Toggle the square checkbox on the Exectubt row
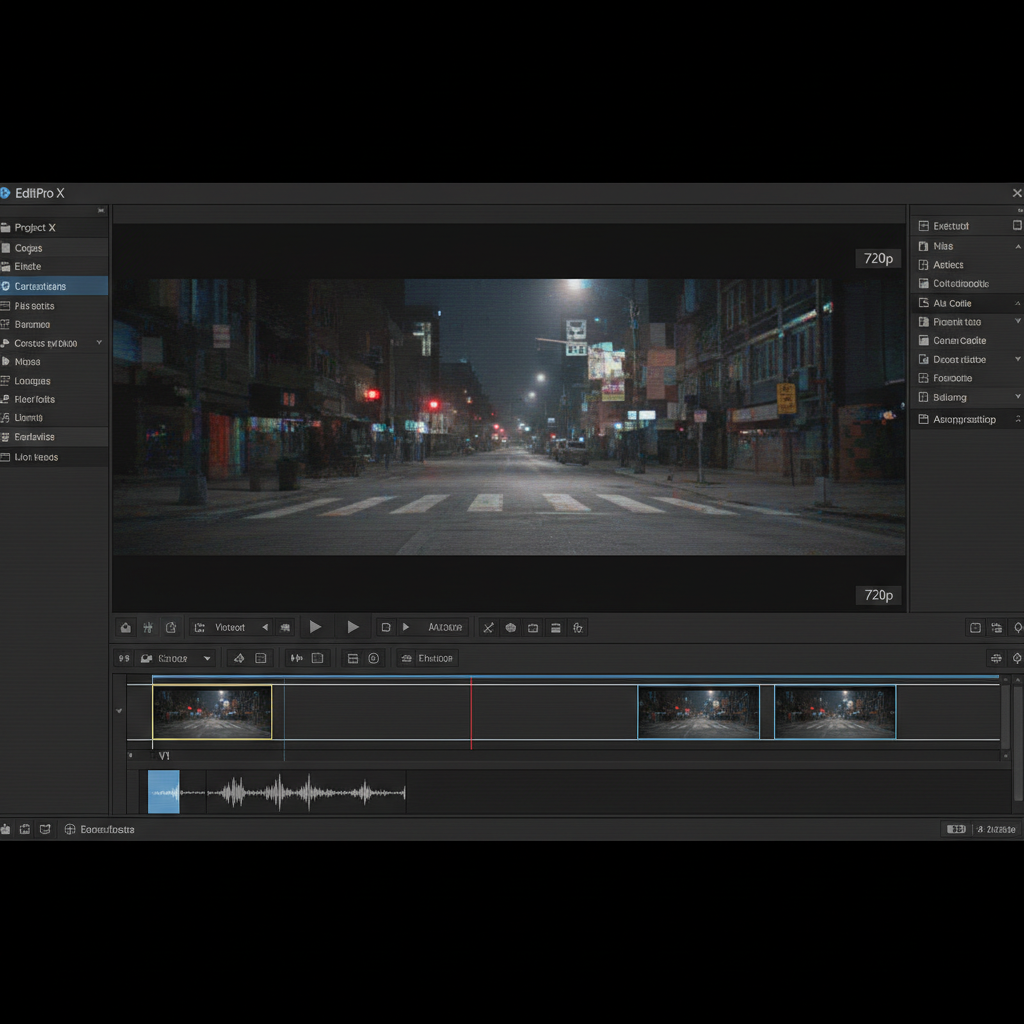 (1017, 226)
